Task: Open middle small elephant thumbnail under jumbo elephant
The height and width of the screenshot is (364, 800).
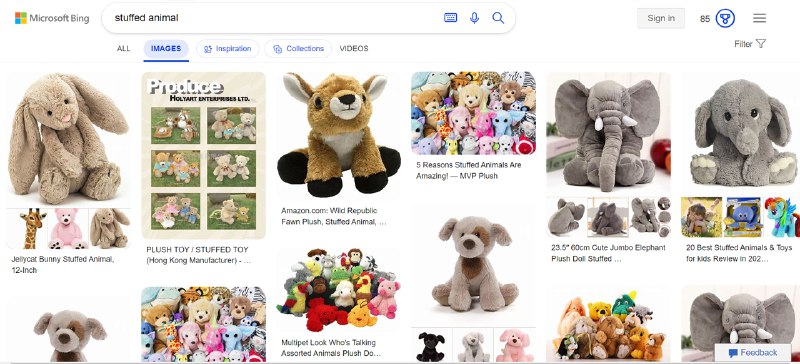Action: click(608, 217)
